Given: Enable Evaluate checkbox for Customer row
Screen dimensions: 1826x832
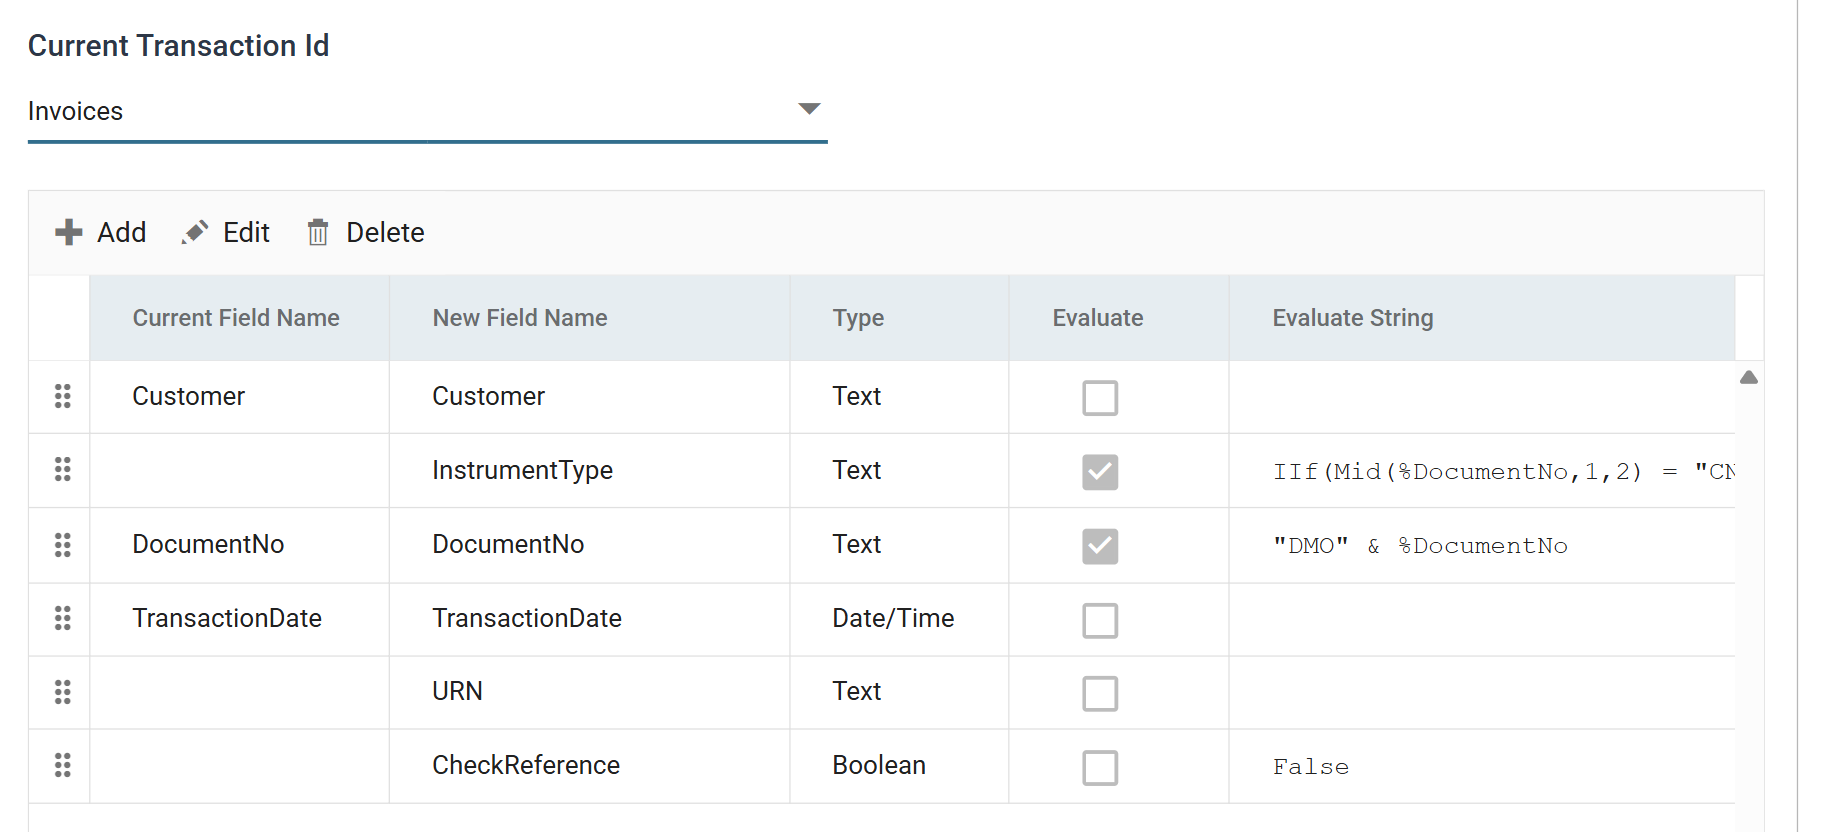Looking at the screenshot, I should [x=1100, y=398].
